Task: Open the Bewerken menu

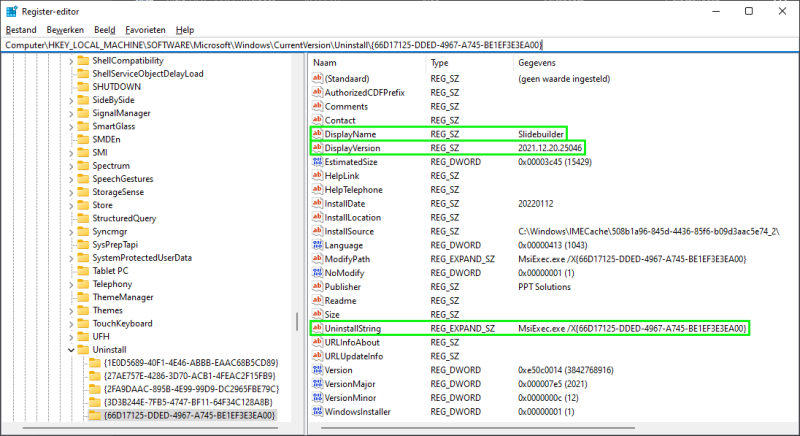Action: (x=65, y=30)
